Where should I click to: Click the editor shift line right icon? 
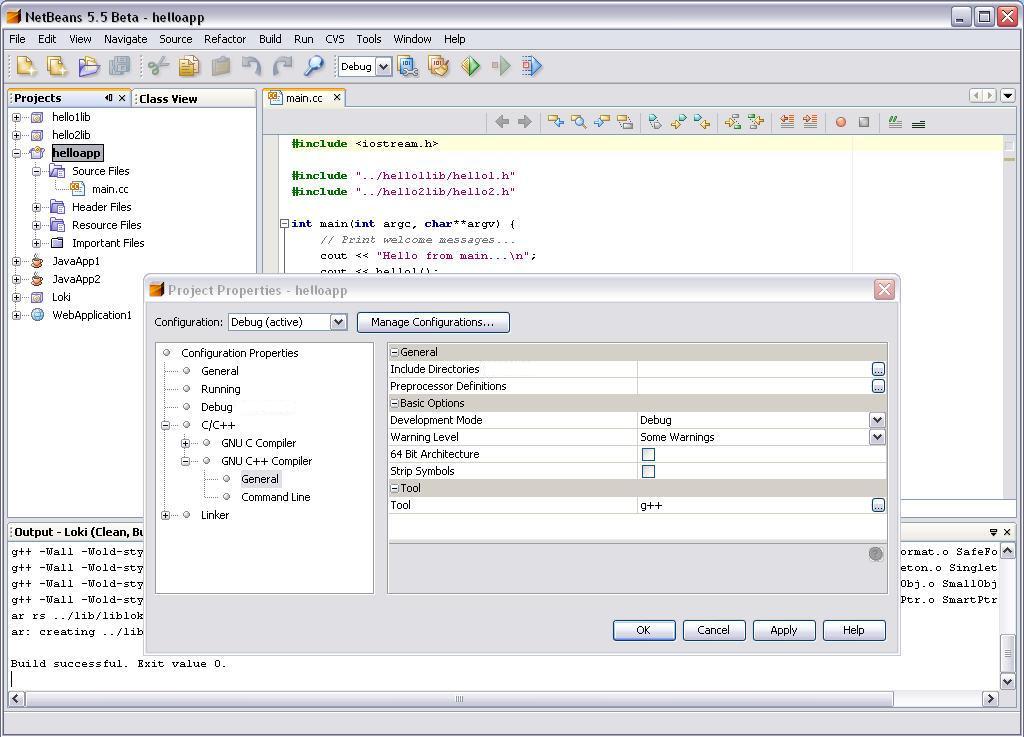pyautogui.click(x=810, y=121)
